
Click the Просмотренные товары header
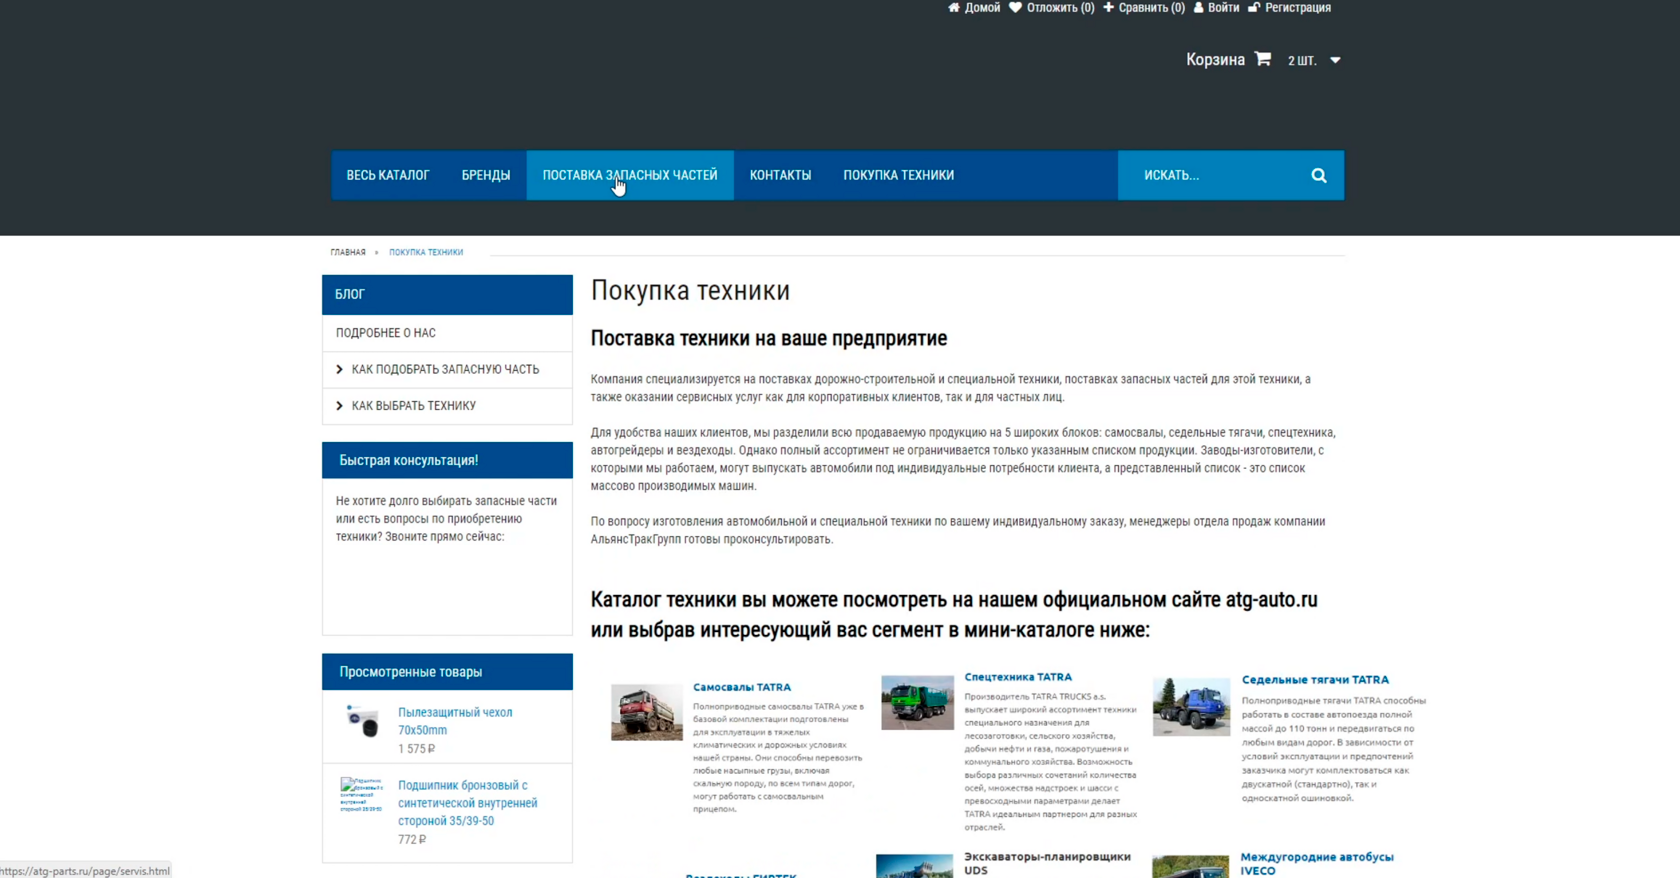[447, 672]
